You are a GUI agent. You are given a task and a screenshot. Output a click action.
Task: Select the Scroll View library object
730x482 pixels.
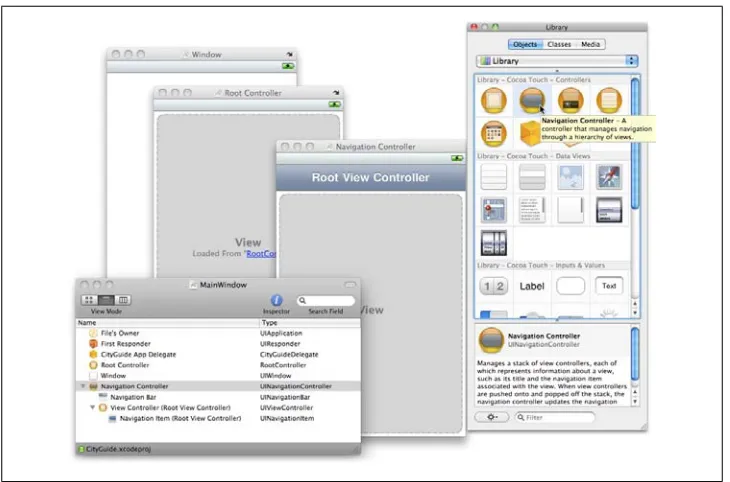(570, 210)
